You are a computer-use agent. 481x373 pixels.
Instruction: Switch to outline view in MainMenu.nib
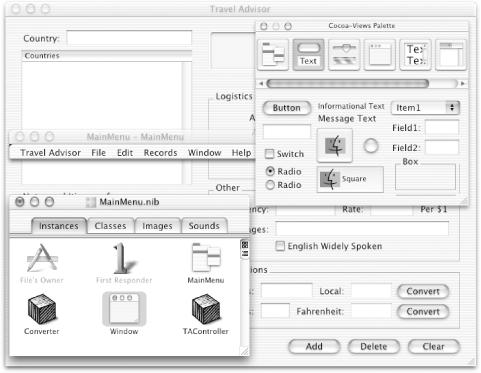tap(245, 254)
